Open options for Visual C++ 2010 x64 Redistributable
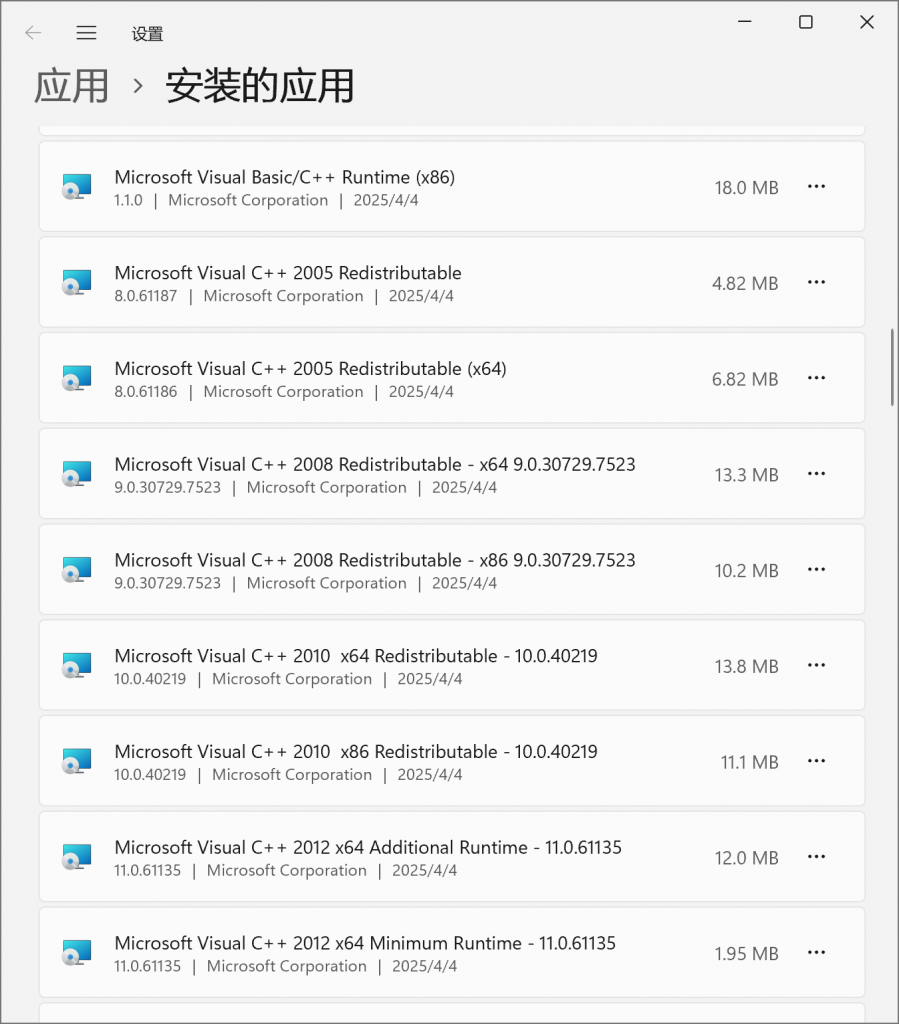Image resolution: width=899 pixels, height=1024 pixels. click(816, 665)
